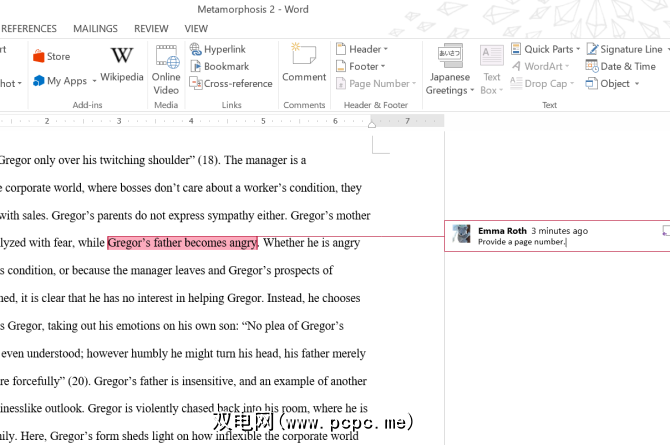Add a Drop Cap

(542, 83)
